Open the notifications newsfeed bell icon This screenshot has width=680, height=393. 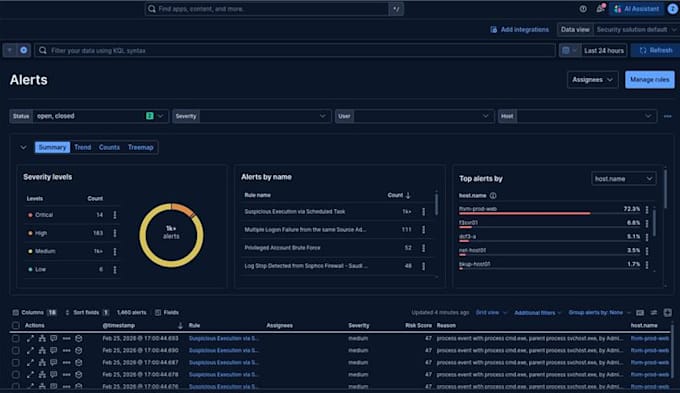(600, 9)
